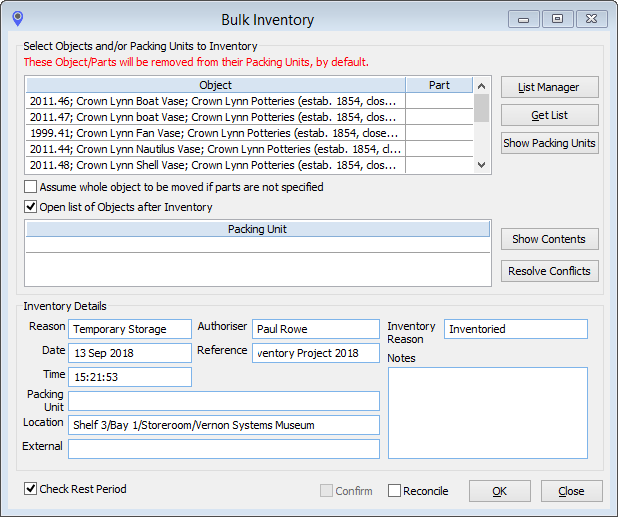Click the Location field Shelf 3/Bay 1

(224, 425)
